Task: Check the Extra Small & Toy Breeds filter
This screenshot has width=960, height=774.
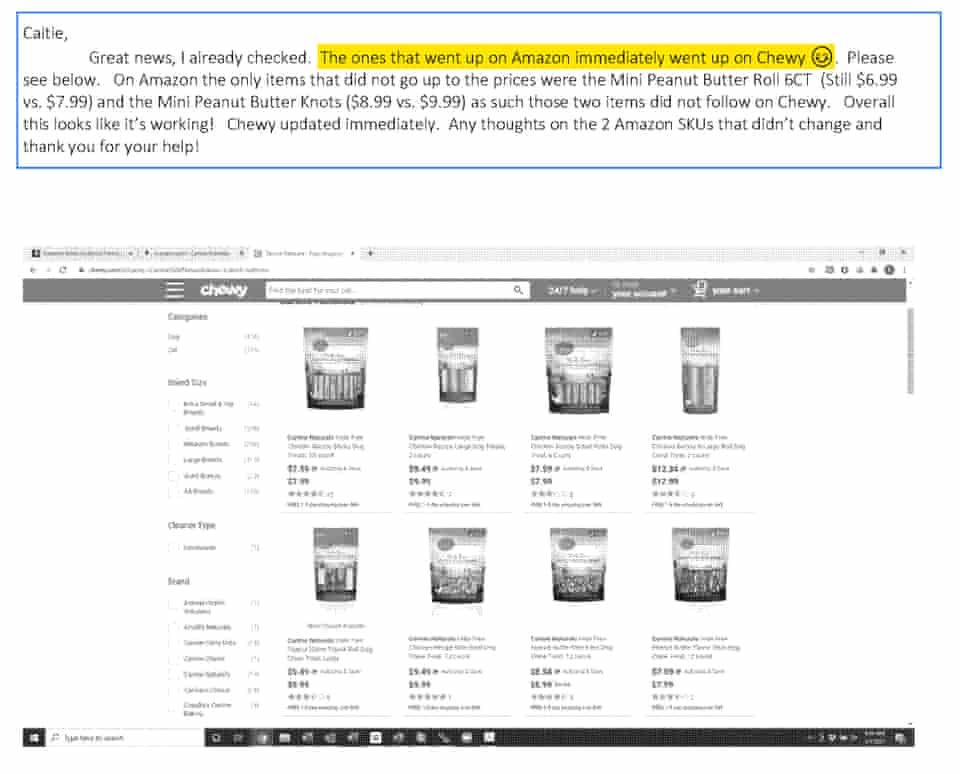Action: (x=173, y=405)
